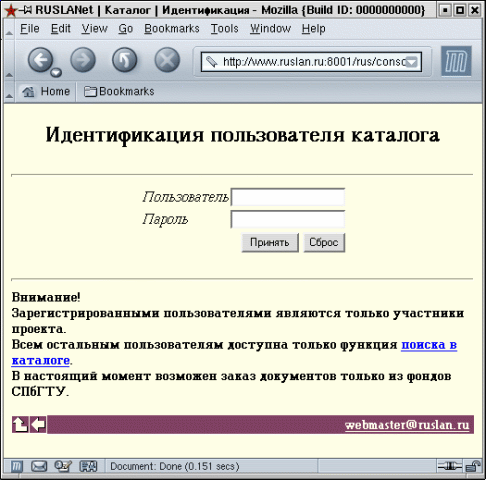486x480 pixels.
Task: Open the Tools menu
Action: 225,29
